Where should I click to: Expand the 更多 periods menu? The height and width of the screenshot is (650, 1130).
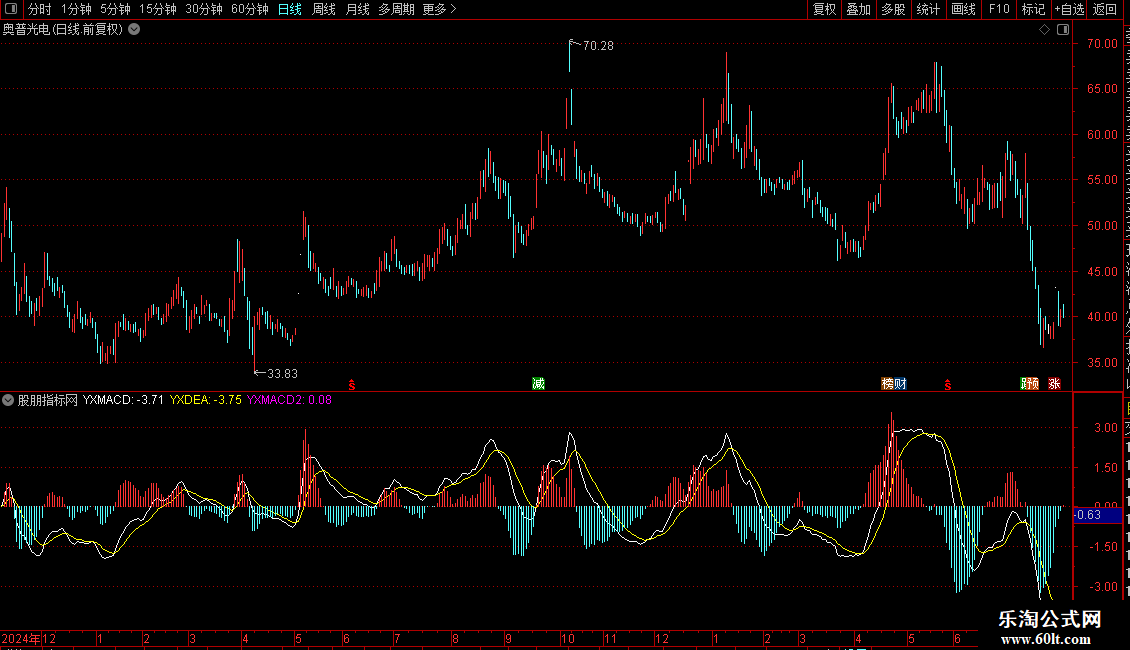pyautogui.click(x=439, y=9)
